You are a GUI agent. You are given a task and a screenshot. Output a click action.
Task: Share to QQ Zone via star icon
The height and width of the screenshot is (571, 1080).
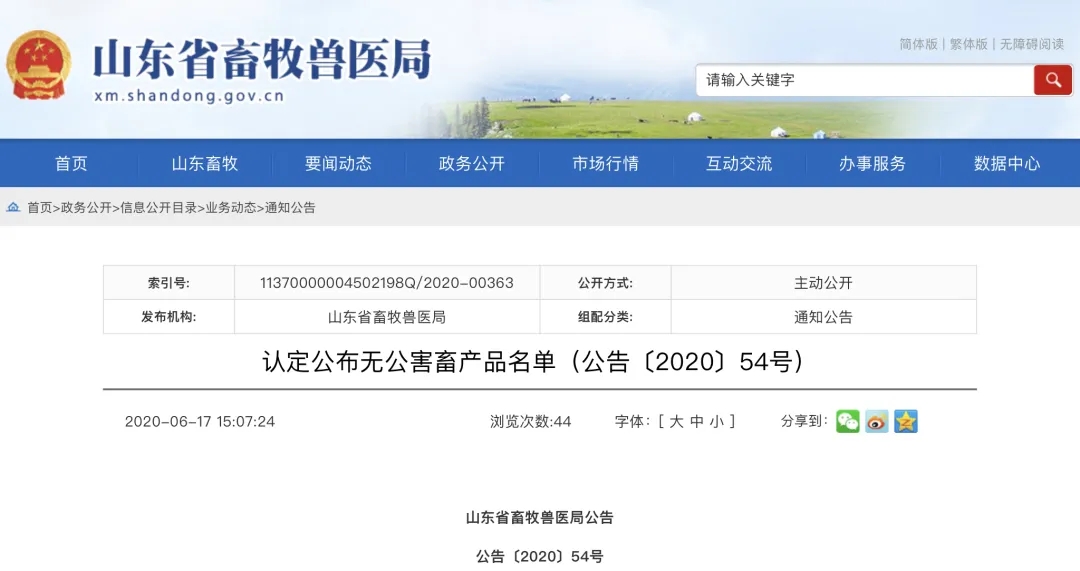click(x=906, y=421)
